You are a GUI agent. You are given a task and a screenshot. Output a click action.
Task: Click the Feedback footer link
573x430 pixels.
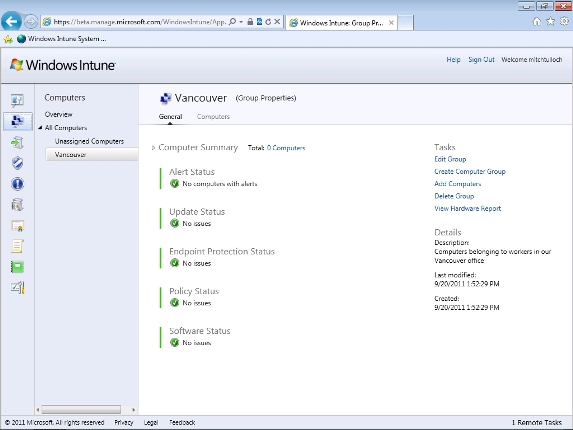click(182, 422)
